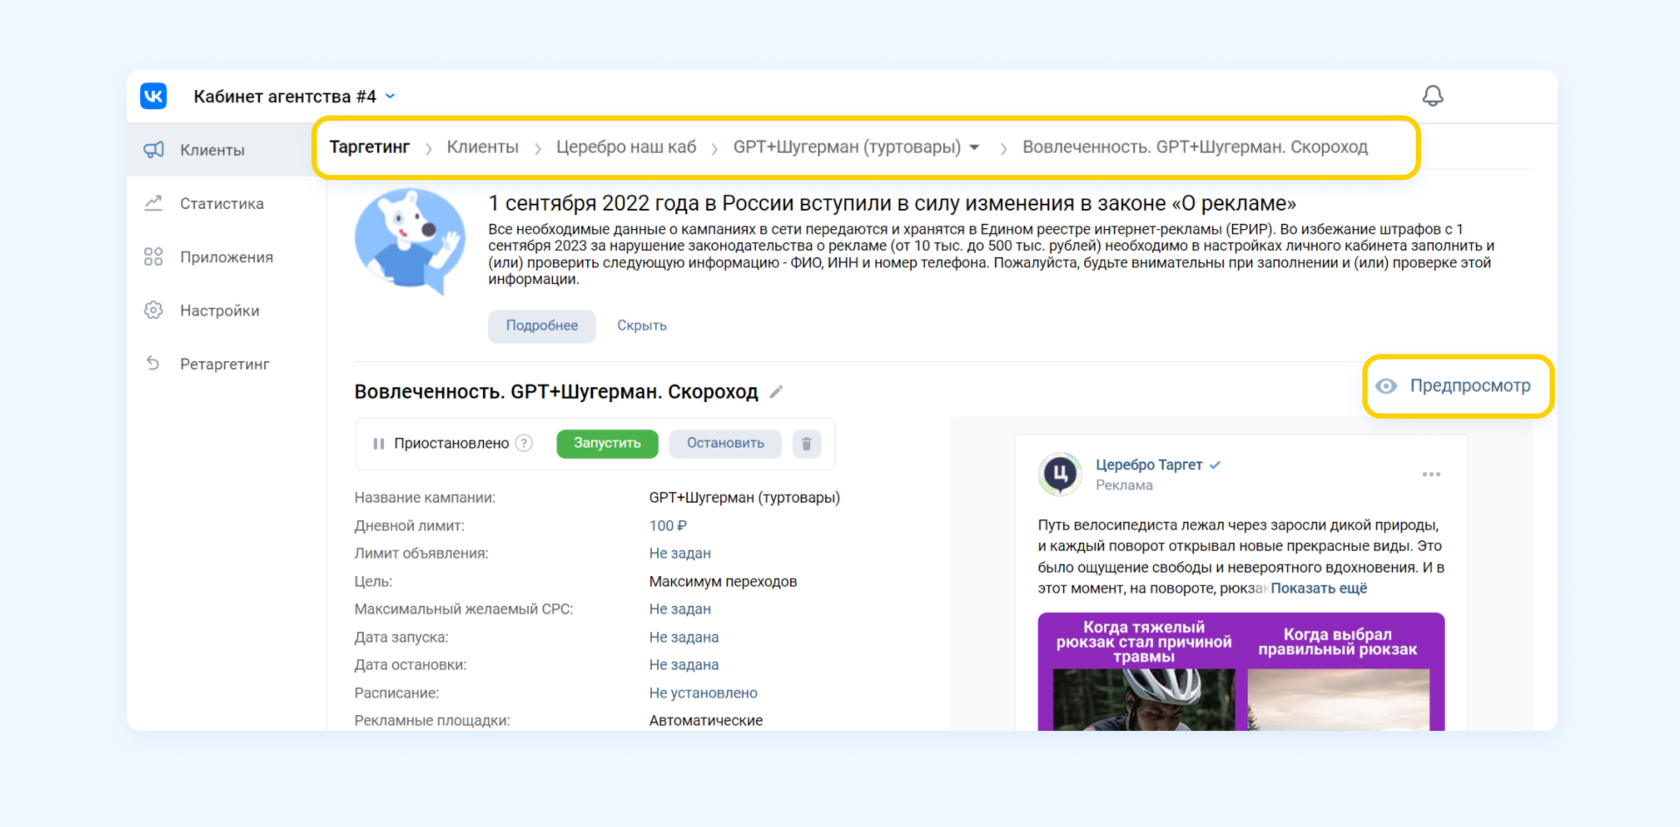The width and height of the screenshot is (1680, 827).
Task: Set Максимальный желаемый CPC value
Action: (x=680, y=609)
